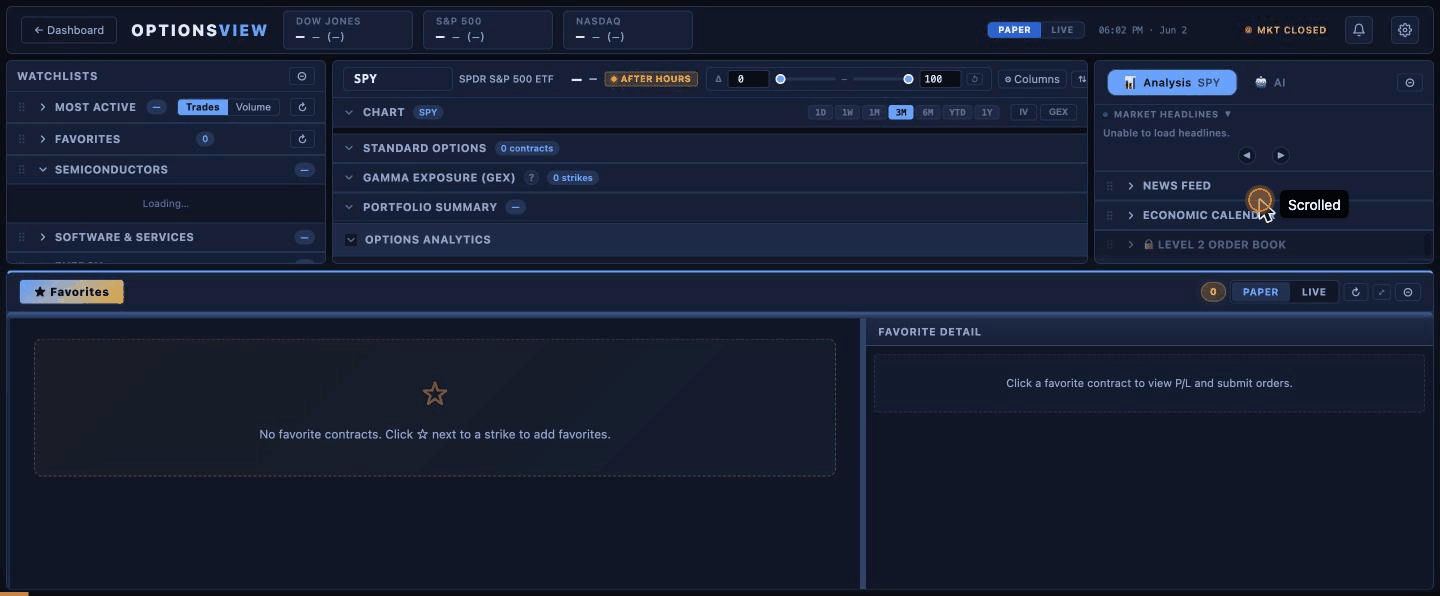Reset the delta range filter

[x=974, y=79]
